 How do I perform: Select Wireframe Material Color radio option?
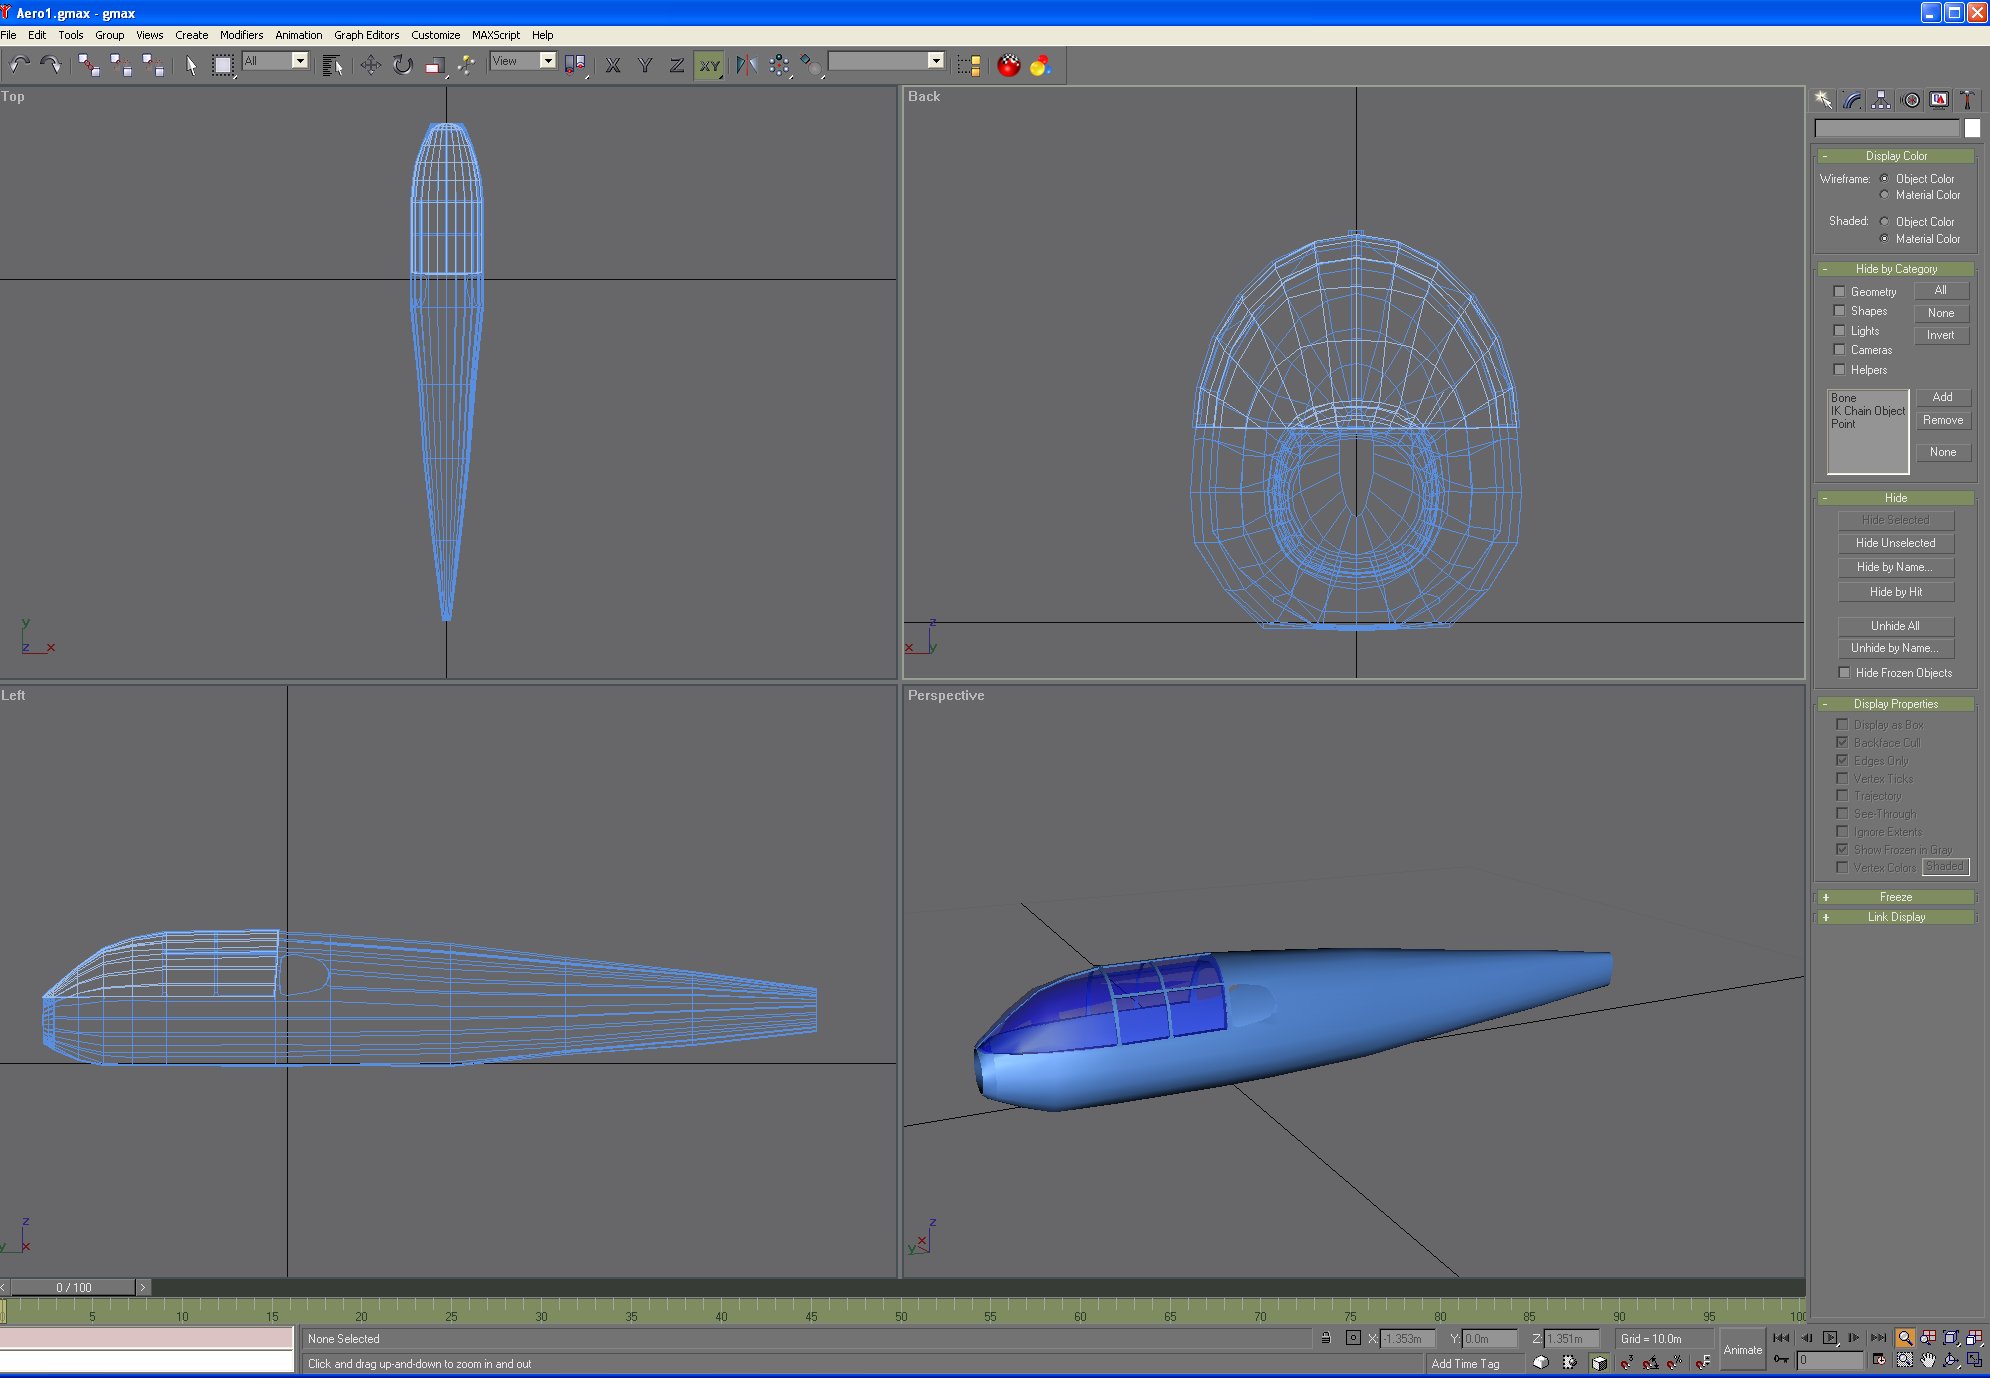point(1885,195)
